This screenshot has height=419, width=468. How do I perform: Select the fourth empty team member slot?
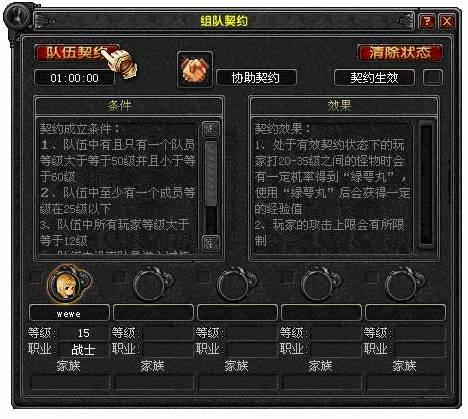pyautogui.click(x=320, y=284)
